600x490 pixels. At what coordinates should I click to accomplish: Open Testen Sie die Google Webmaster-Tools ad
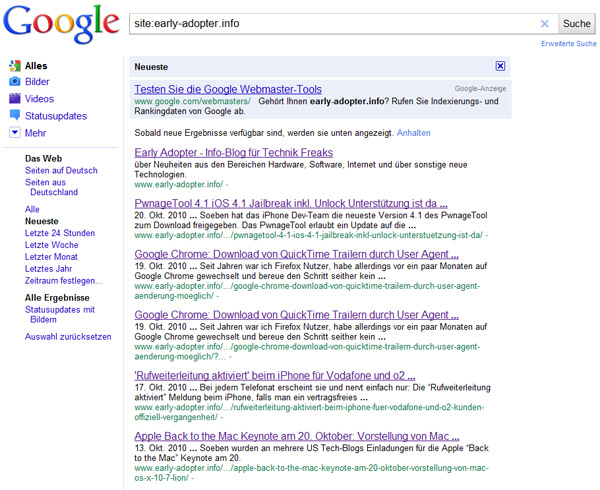(x=228, y=89)
